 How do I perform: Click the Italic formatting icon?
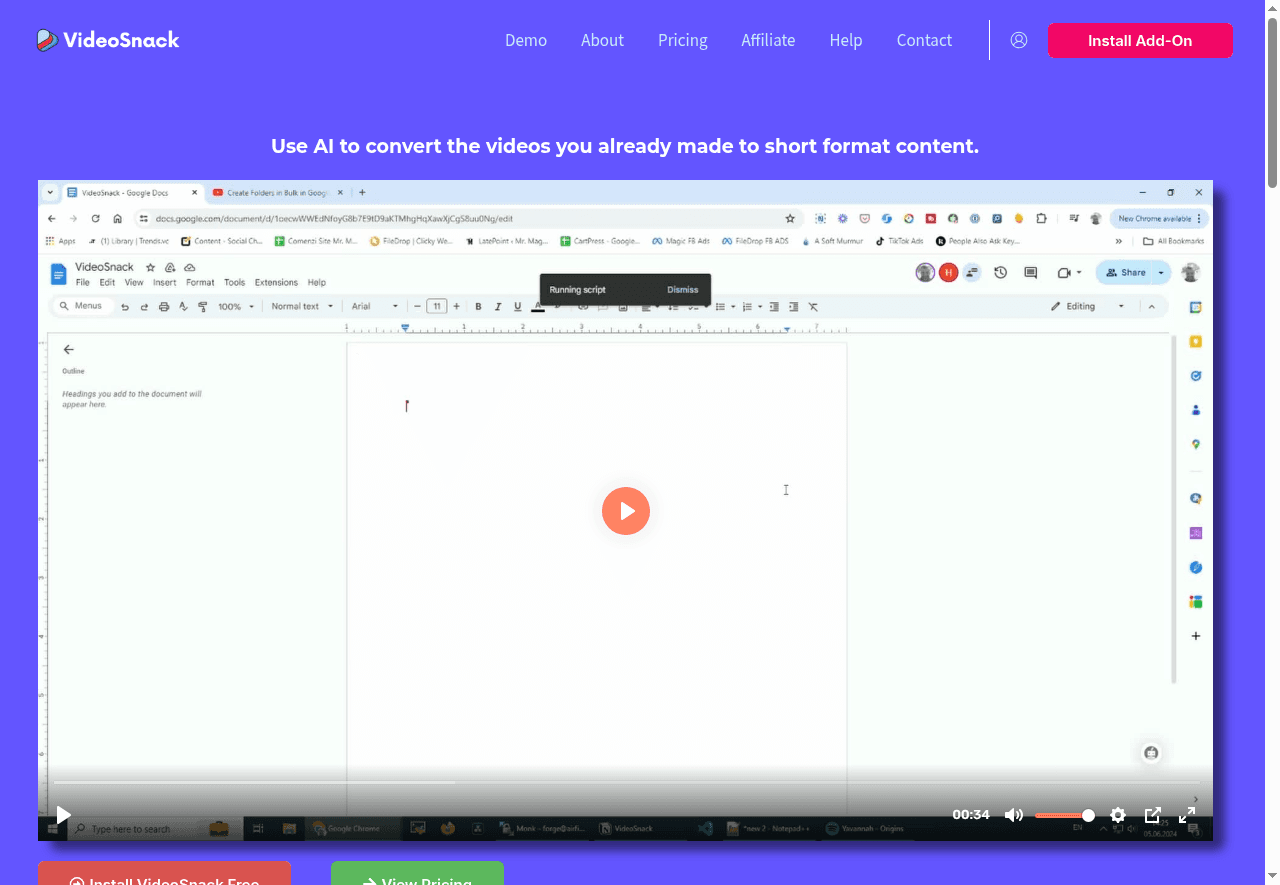[497, 306]
